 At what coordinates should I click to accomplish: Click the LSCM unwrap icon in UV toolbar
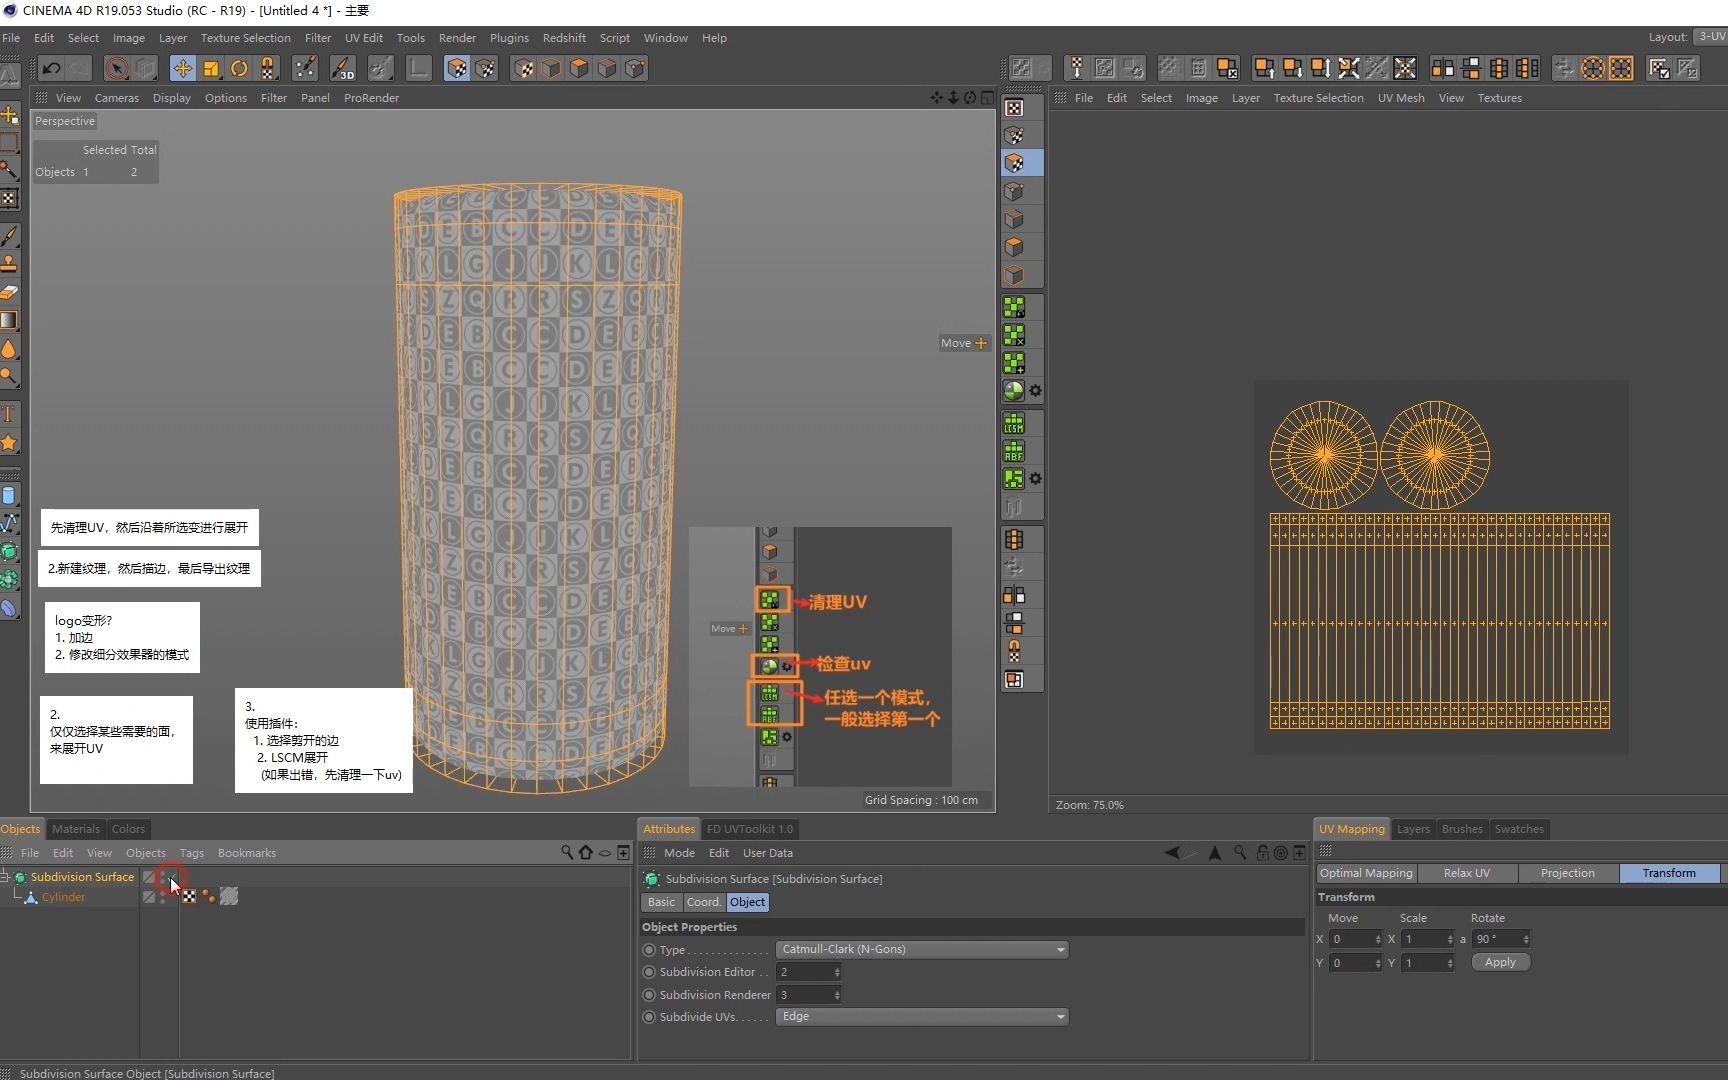[x=1014, y=422]
